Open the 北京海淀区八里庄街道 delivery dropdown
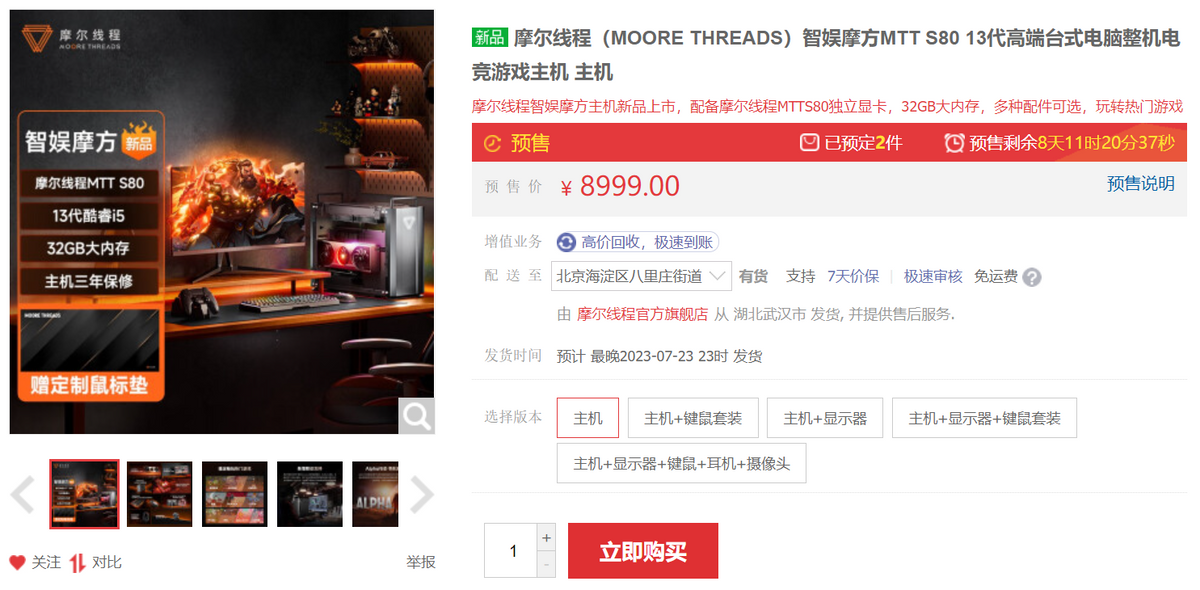Image resolution: width=1200 pixels, height=590 pixels. pyautogui.click(x=642, y=276)
